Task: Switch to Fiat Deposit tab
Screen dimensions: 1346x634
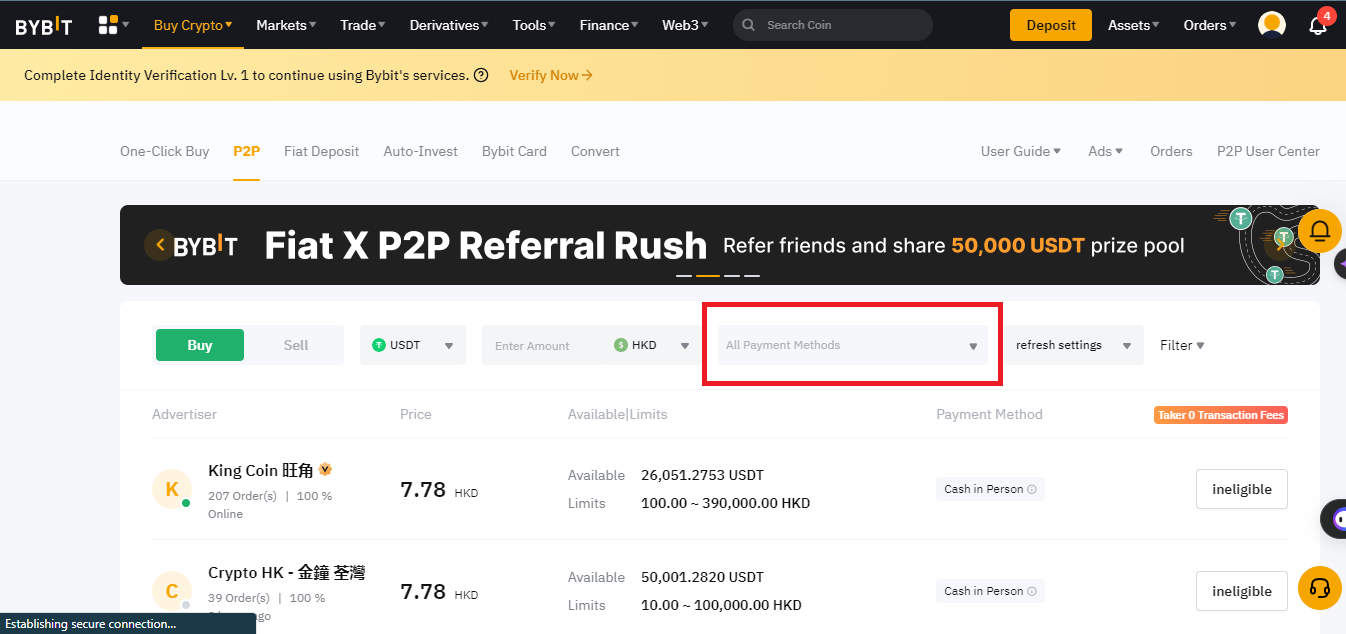Action: point(322,151)
